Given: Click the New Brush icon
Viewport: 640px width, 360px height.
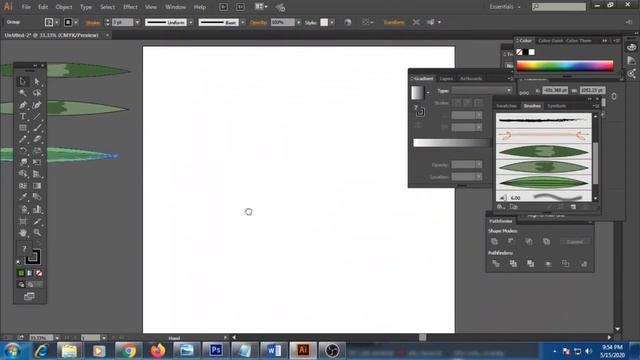Looking at the screenshot, I should coord(573,207).
